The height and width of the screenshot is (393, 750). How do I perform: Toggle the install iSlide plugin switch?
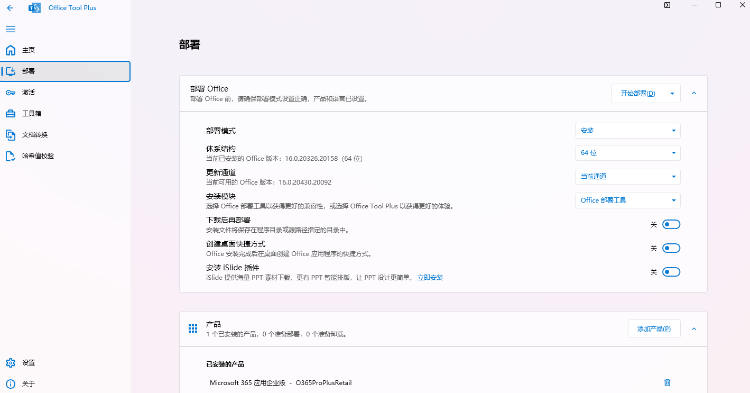pyautogui.click(x=671, y=272)
